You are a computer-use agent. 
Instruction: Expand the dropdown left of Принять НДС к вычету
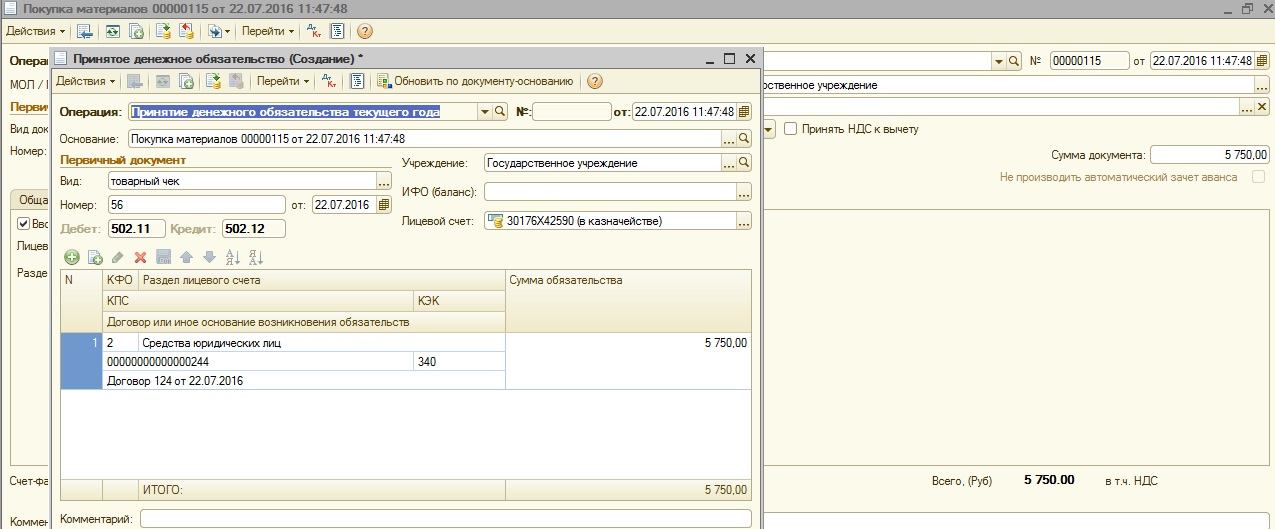coord(769,129)
